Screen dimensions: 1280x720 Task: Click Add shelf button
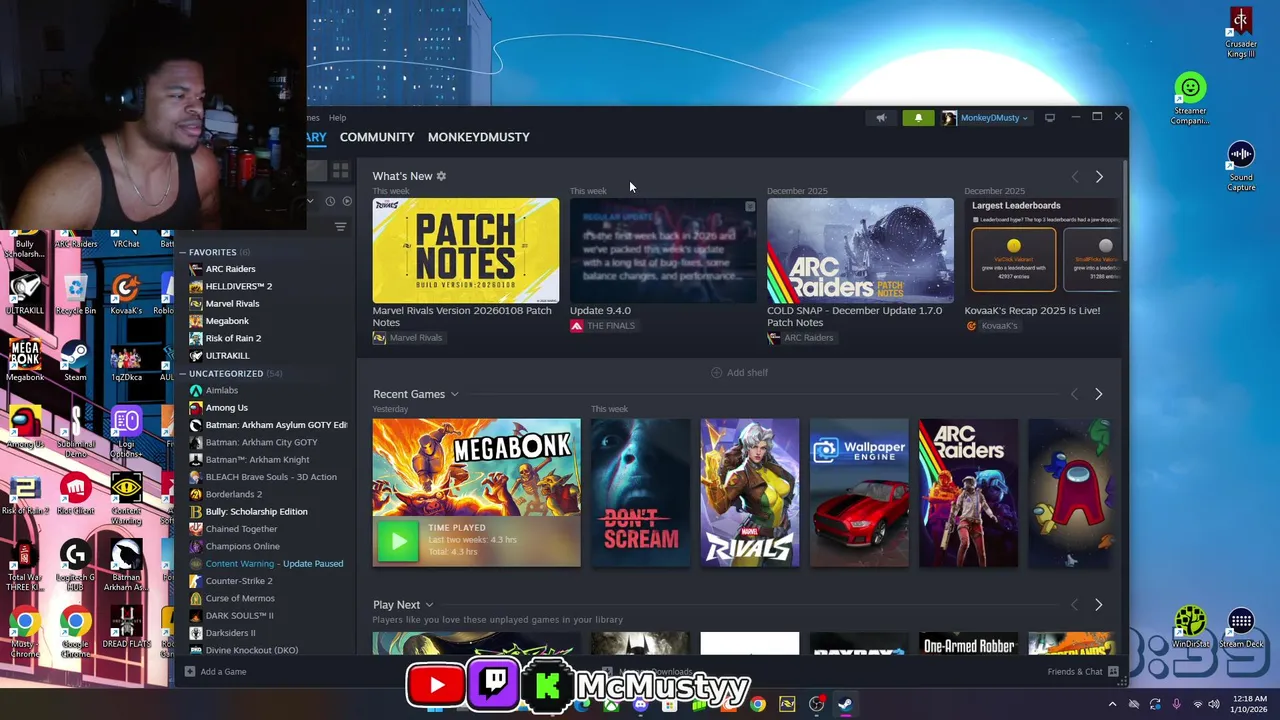tap(740, 372)
